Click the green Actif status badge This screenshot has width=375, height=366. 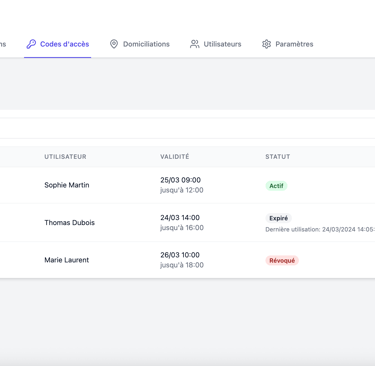tap(276, 186)
